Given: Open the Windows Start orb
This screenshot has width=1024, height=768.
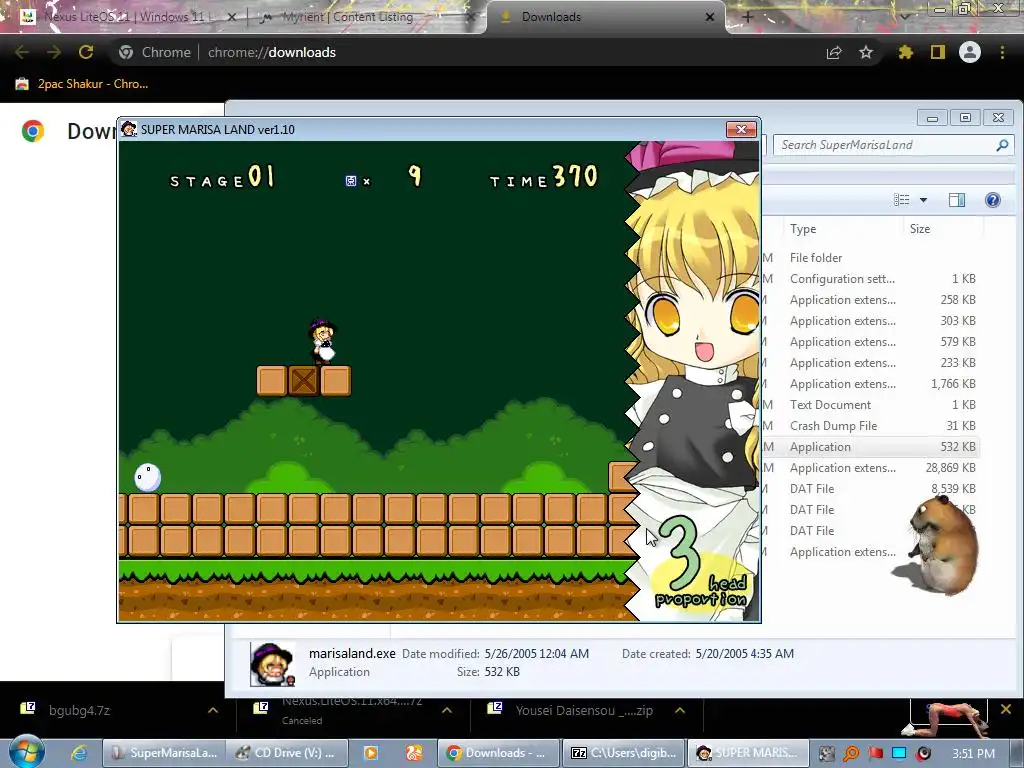Looking at the screenshot, I should pos(27,752).
